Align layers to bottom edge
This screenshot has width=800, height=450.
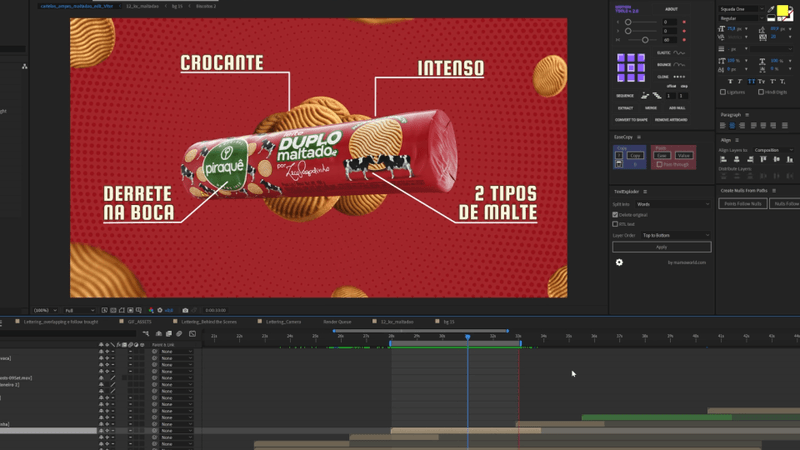click(790, 160)
